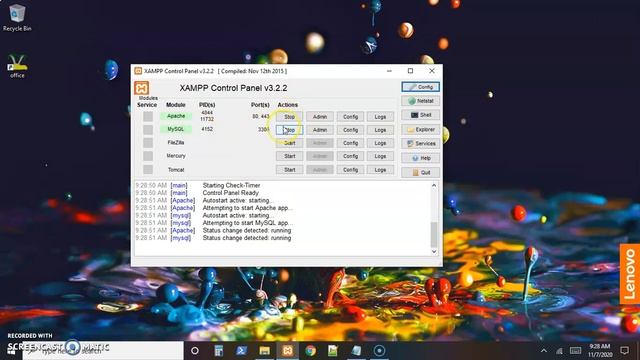Open Tomcat Config options
The image size is (640, 360).
pyautogui.click(x=350, y=169)
